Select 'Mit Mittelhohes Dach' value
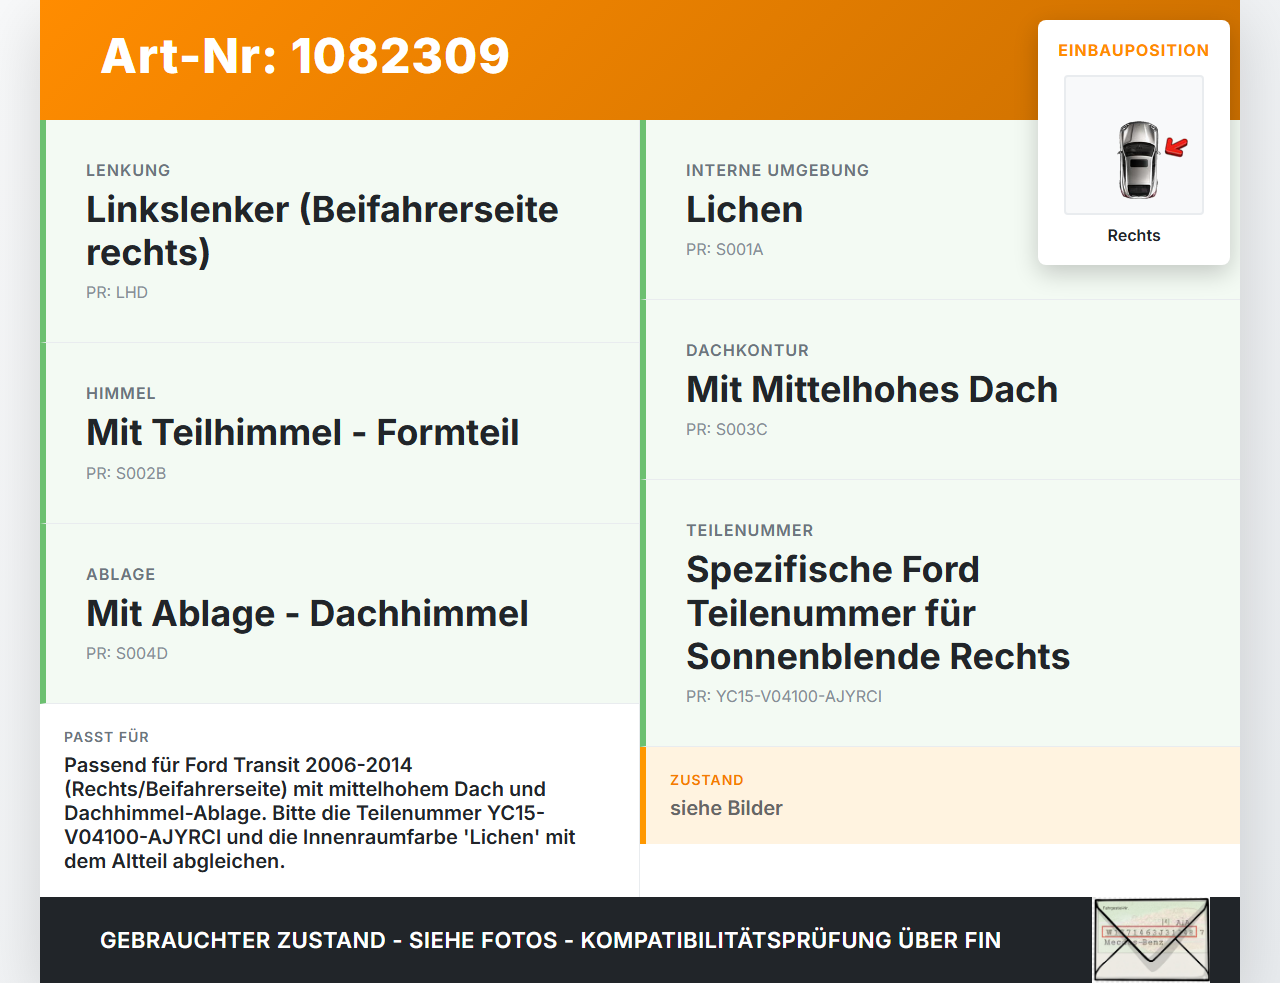The image size is (1280, 983). [x=872, y=389]
